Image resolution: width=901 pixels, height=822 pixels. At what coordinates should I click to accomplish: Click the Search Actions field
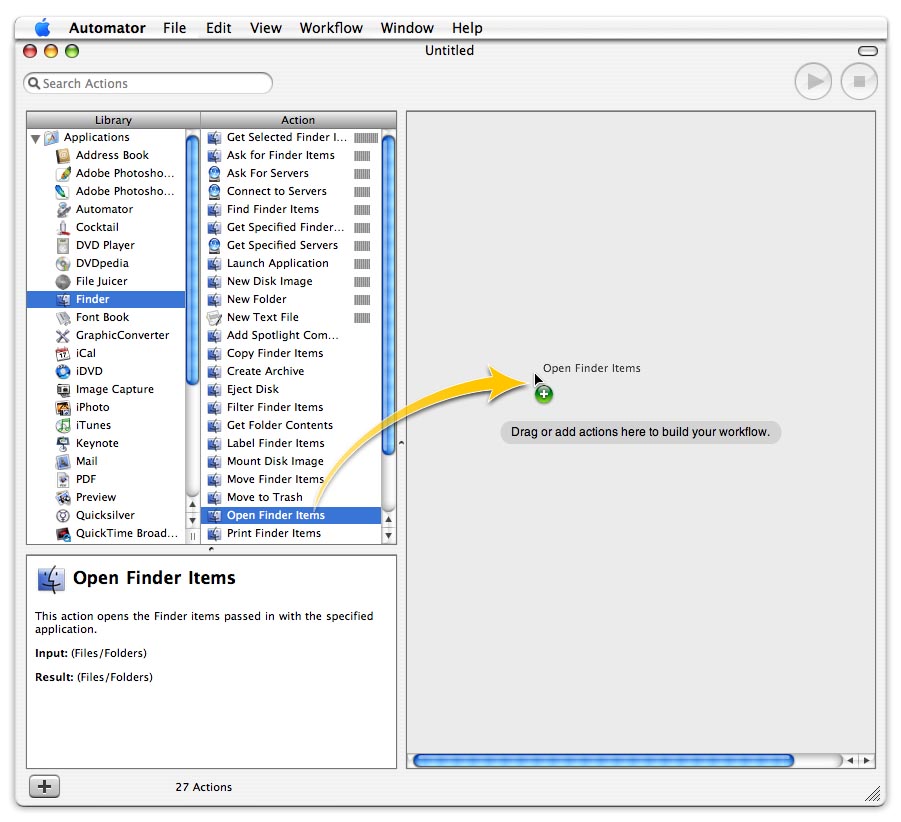tap(150, 84)
